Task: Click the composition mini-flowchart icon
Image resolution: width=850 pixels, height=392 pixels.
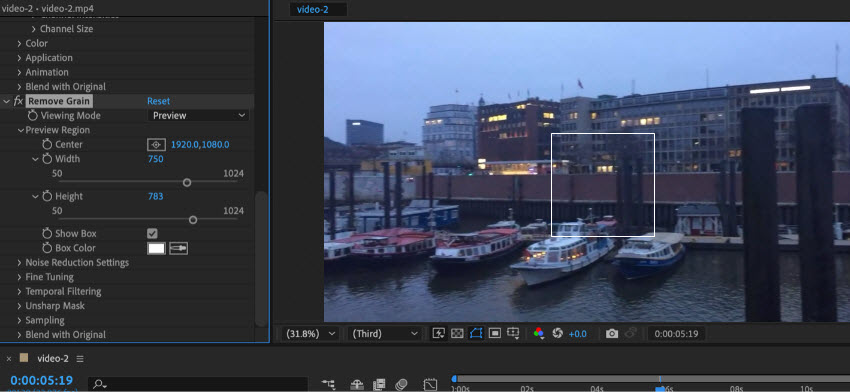Action: point(328,384)
